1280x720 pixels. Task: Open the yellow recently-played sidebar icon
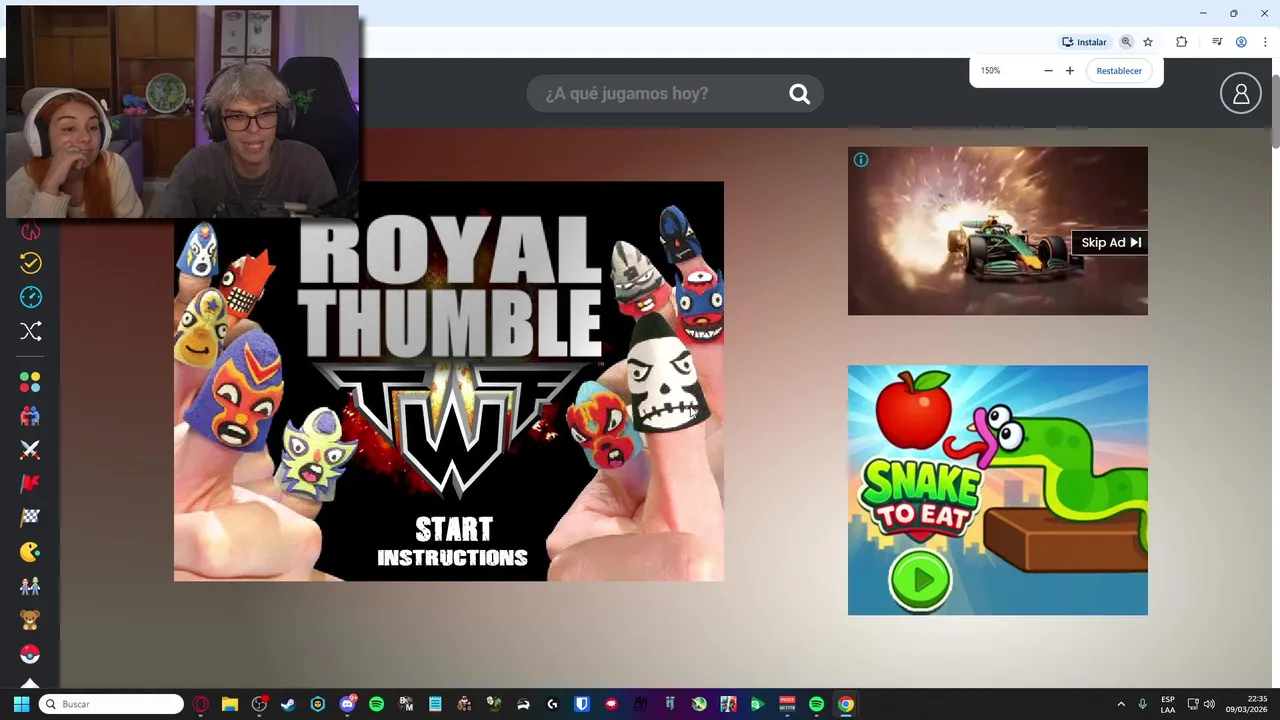[x=30, y=263]
